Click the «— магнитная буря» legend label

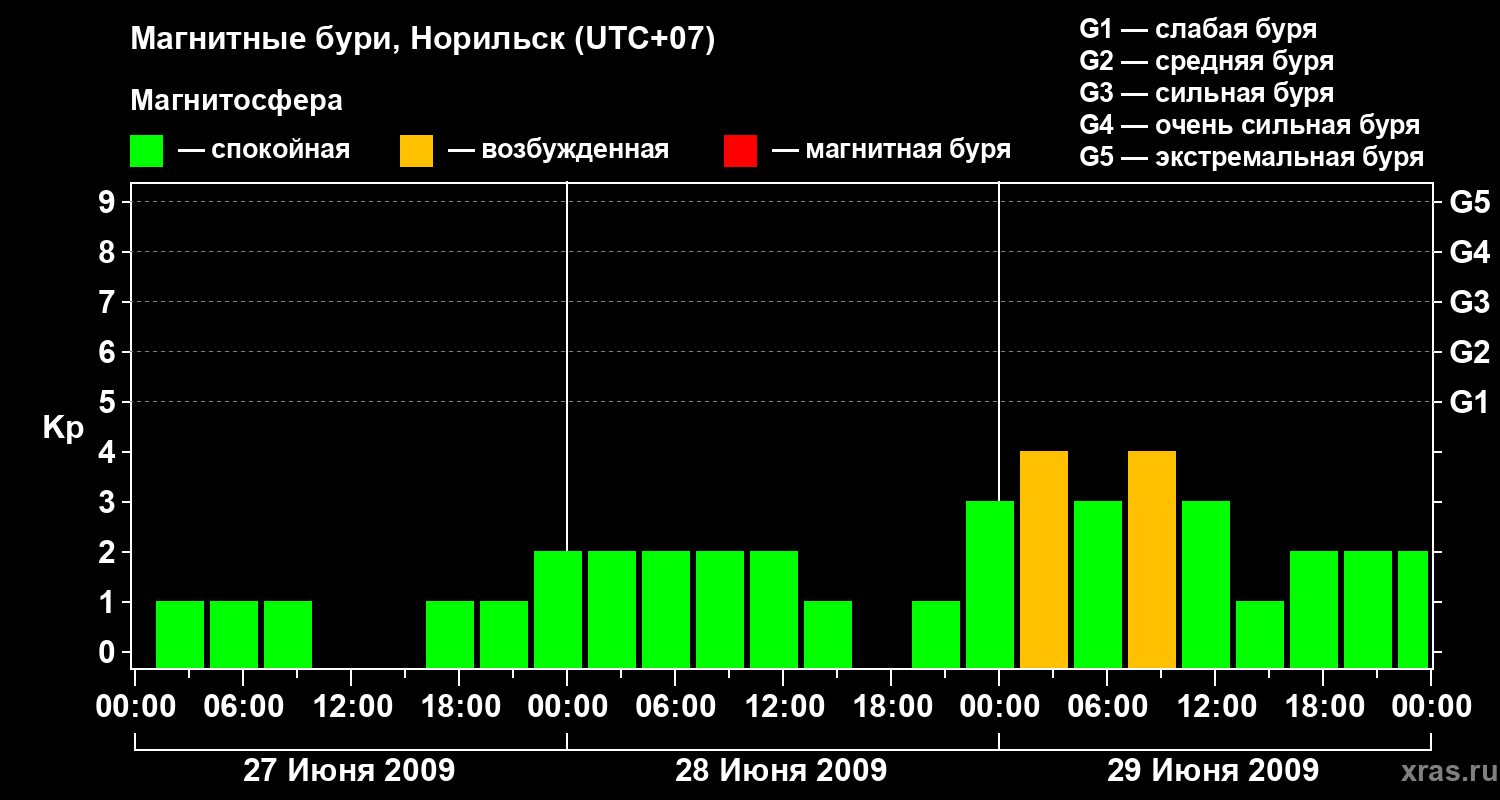click(x=891, y=150)
